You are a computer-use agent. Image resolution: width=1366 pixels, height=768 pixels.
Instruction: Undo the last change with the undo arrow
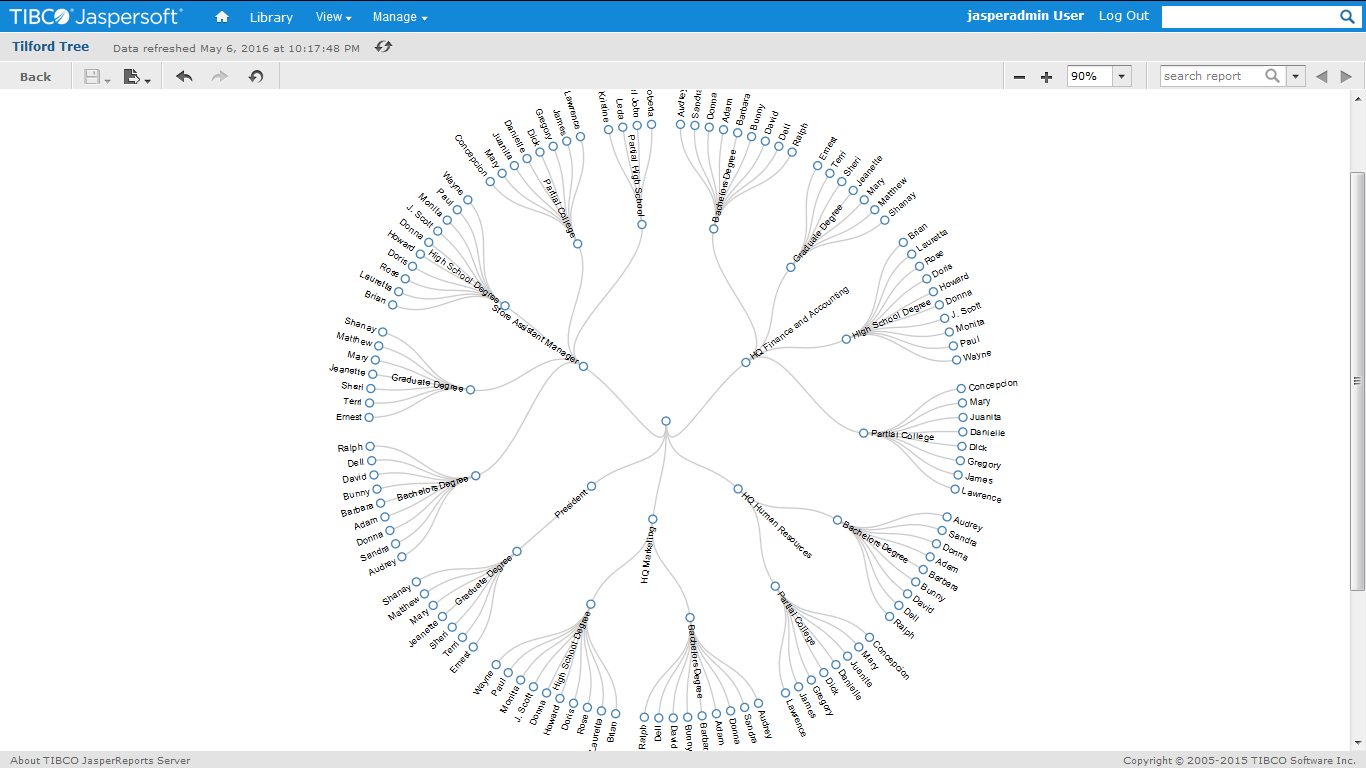click(x=184, y=76)
